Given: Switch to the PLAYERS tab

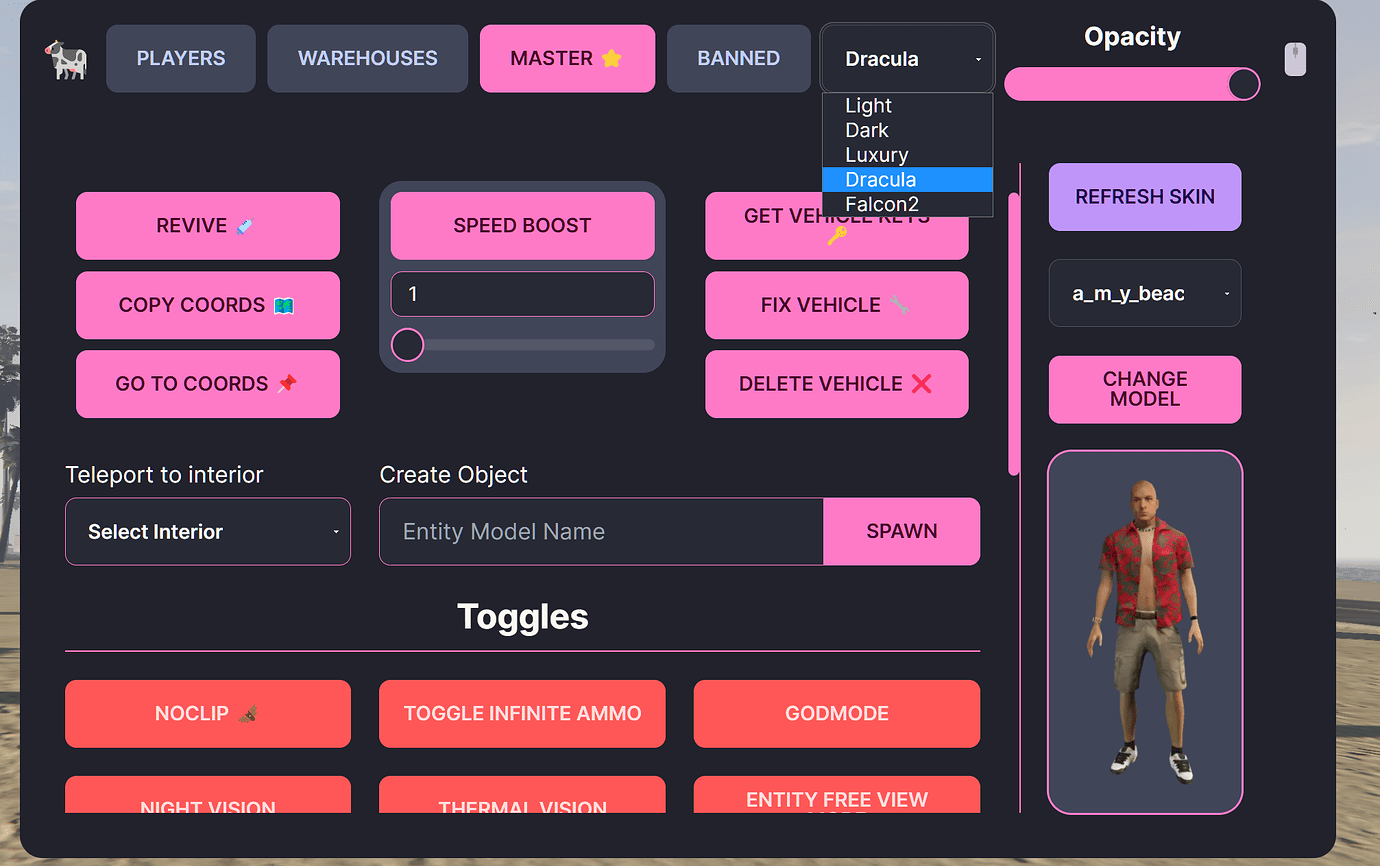Looking at the screenshot, I should point(180,58).
